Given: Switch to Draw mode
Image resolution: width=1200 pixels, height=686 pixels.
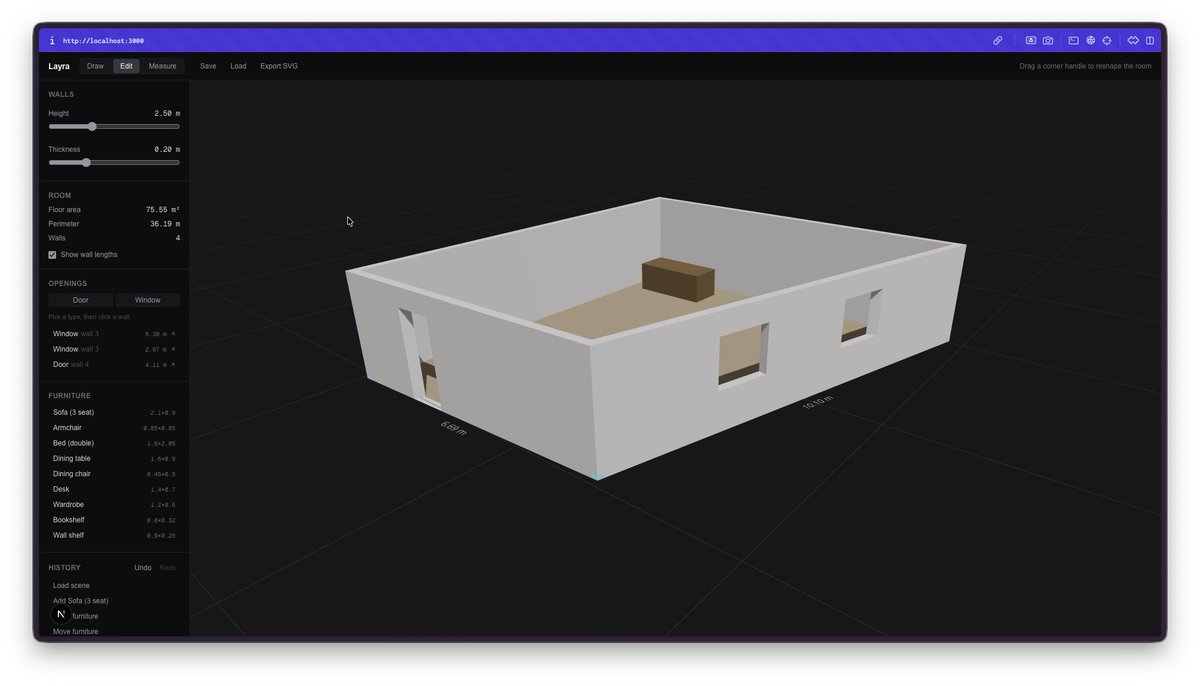Looking at the screenshot, I should 95,66.
